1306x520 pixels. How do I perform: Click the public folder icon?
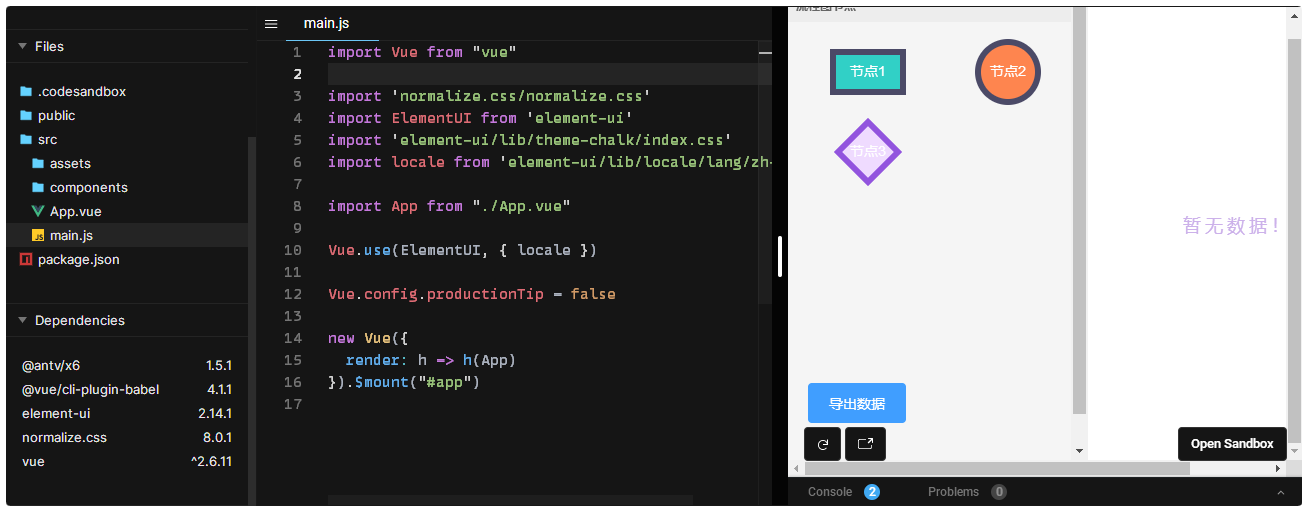tap(26, 115)
